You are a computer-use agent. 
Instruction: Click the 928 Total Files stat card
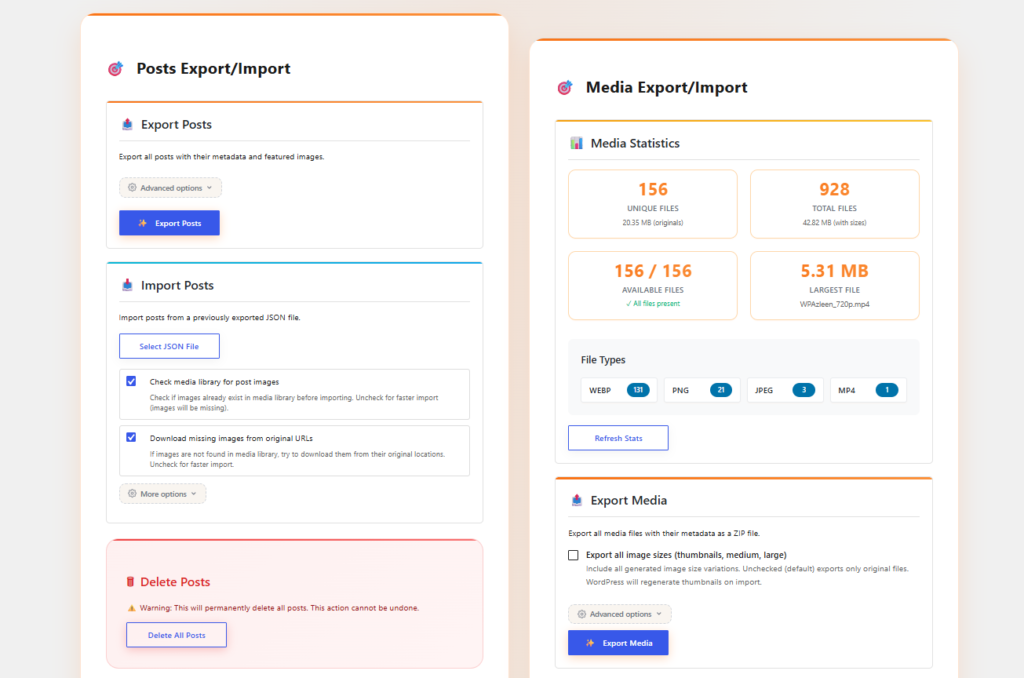[x=835, y=204]
